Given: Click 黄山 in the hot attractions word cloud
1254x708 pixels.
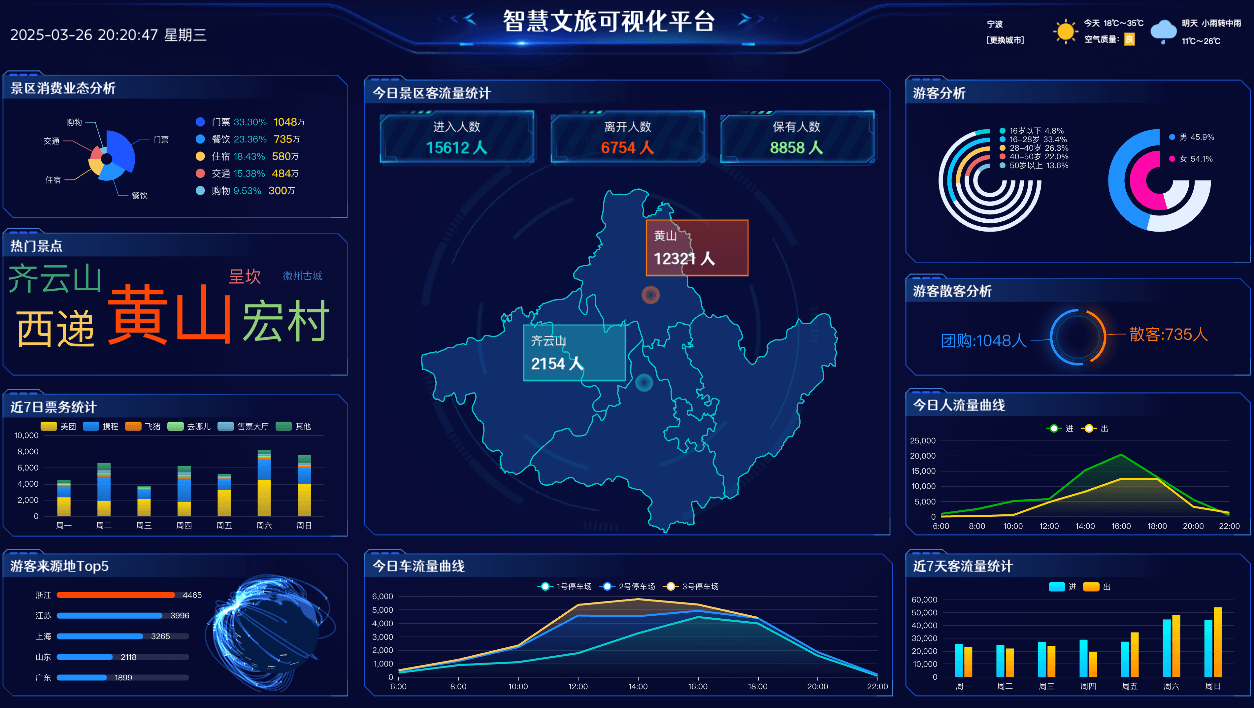Looking at the screenshot, I should [x=169, y=314].
